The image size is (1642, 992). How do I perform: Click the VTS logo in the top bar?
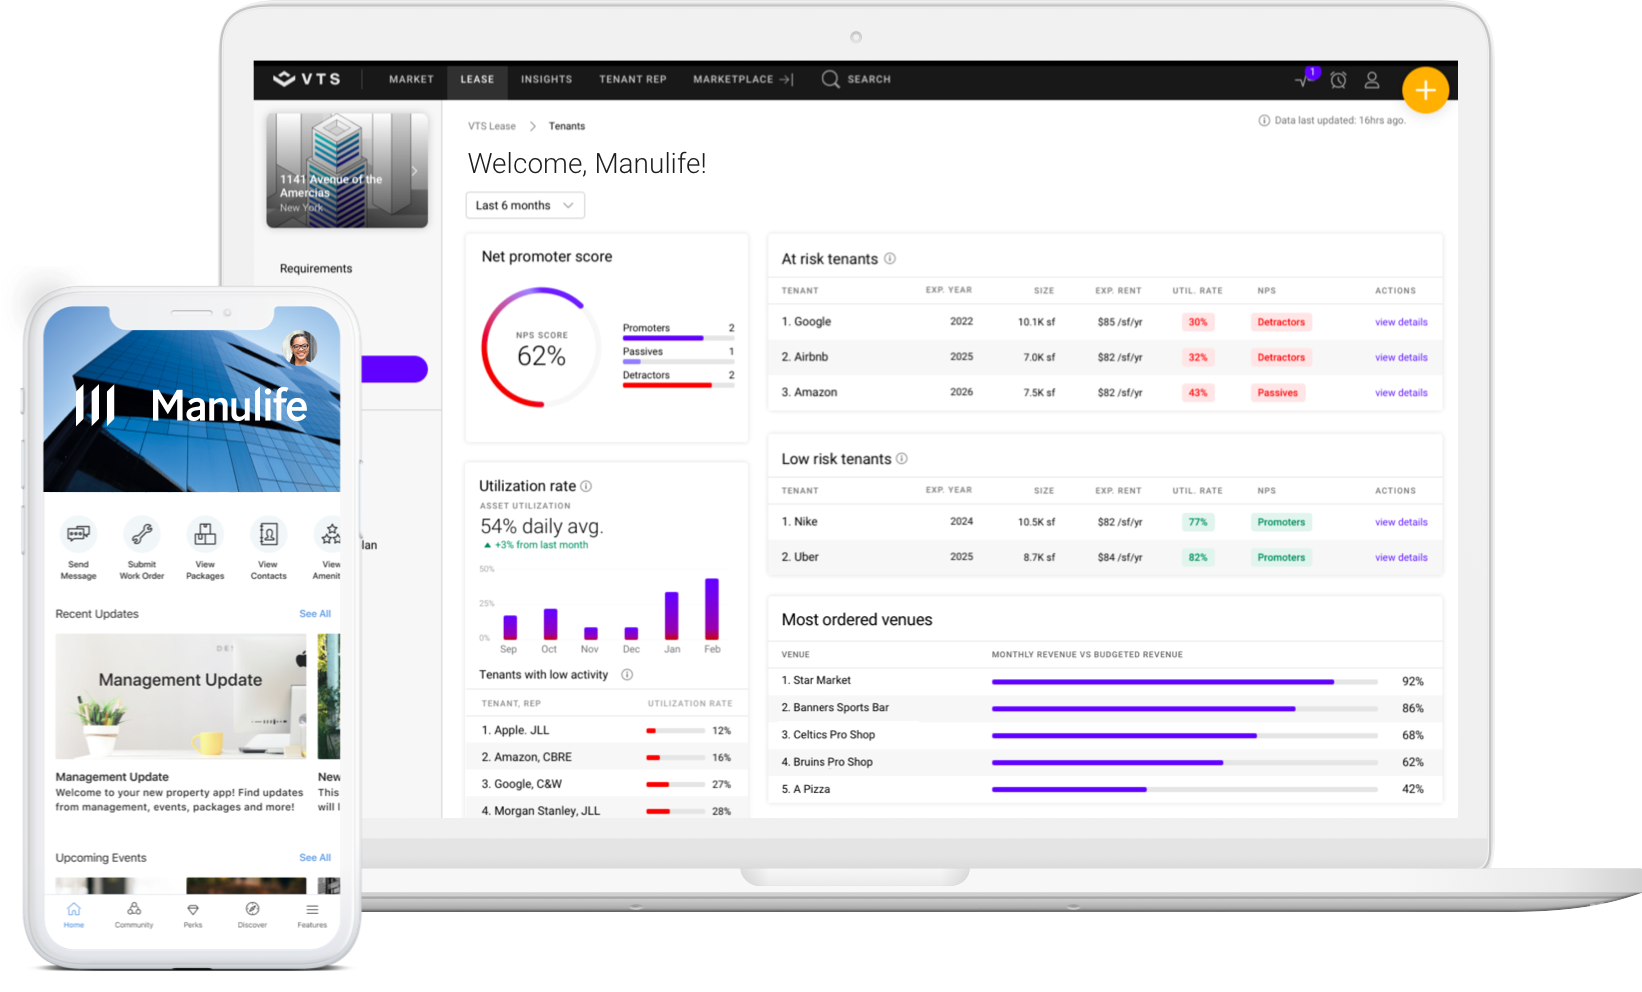tap(307, 79)
